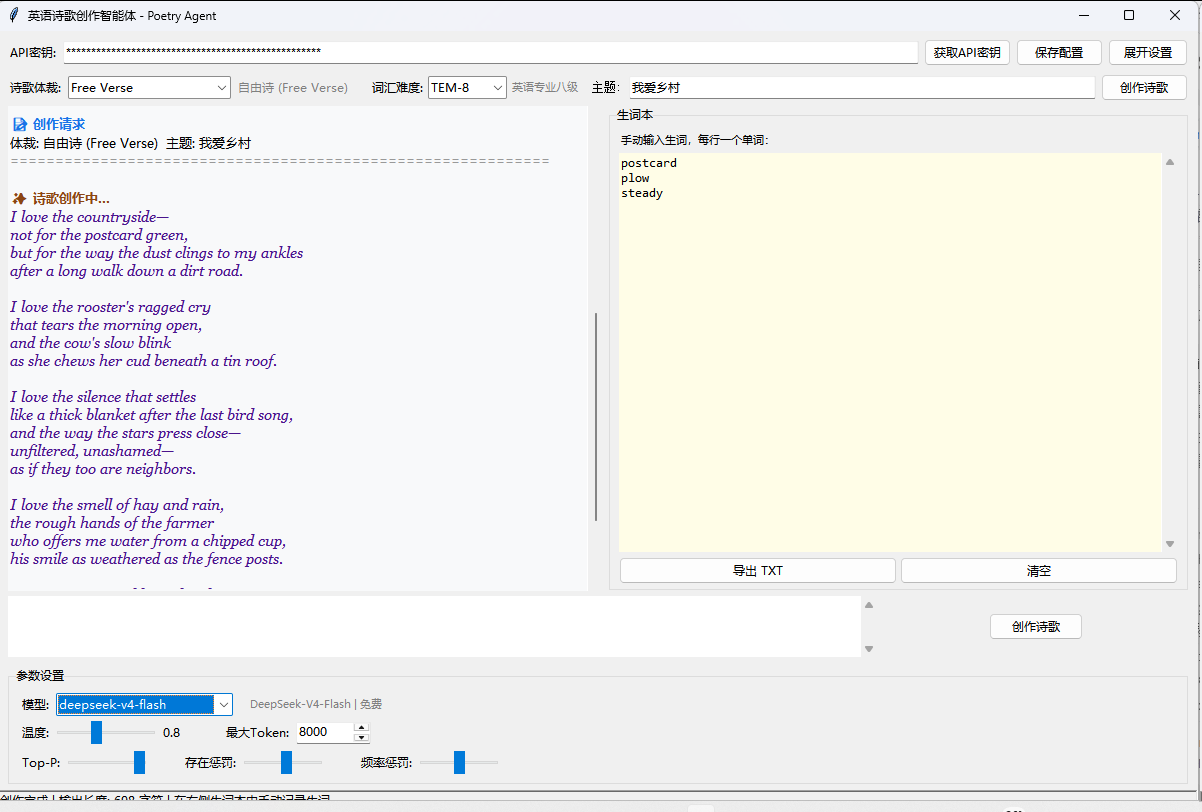Decrease 最大Token with the down arrow
Image resolution: width=1202 pixels, height=812 pixels.
coord(362,738)
